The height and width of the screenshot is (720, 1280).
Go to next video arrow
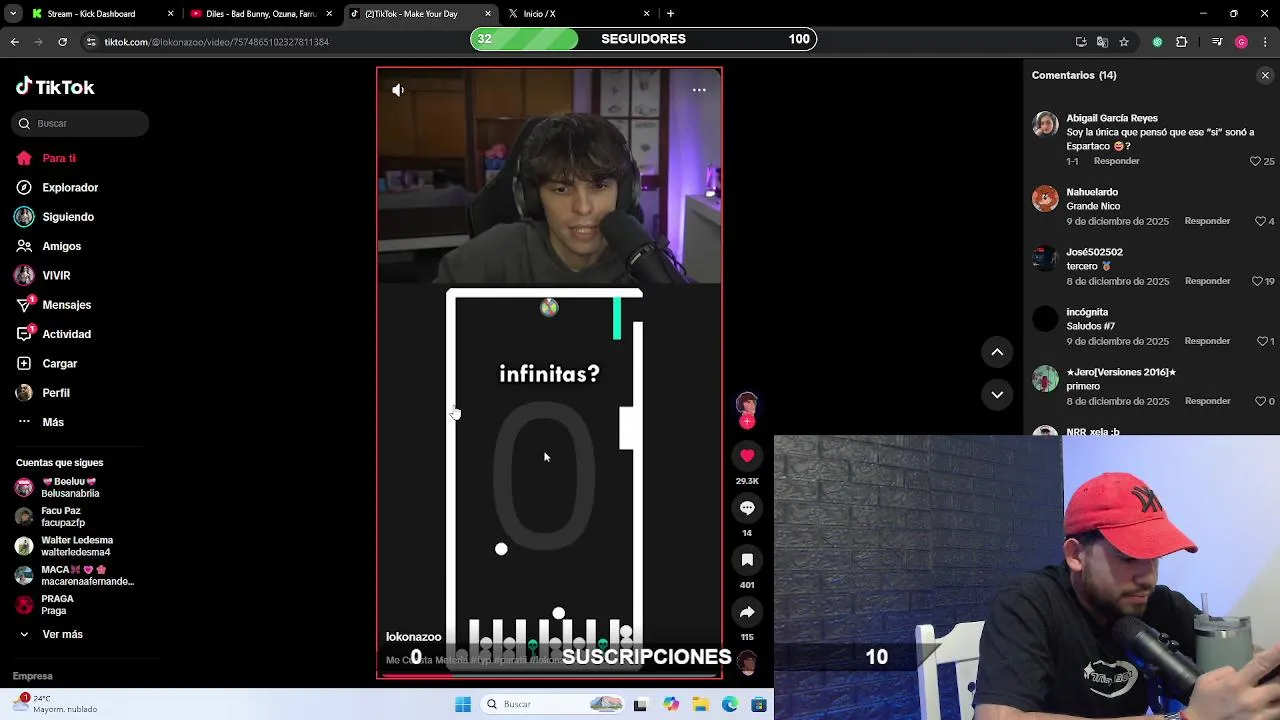click(x=997, y=395)
